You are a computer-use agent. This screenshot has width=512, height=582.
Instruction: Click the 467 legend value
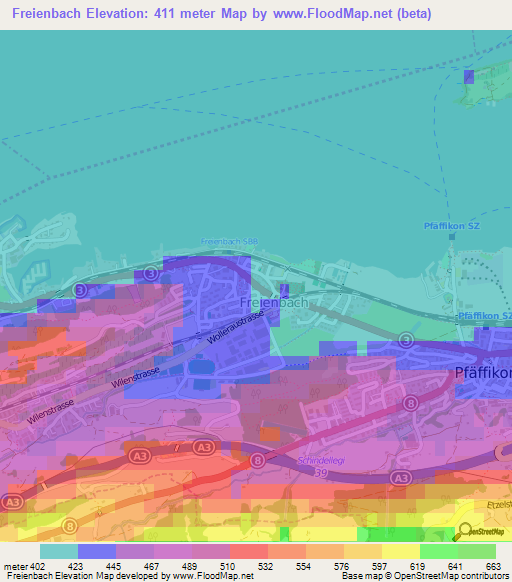[151, 567]
